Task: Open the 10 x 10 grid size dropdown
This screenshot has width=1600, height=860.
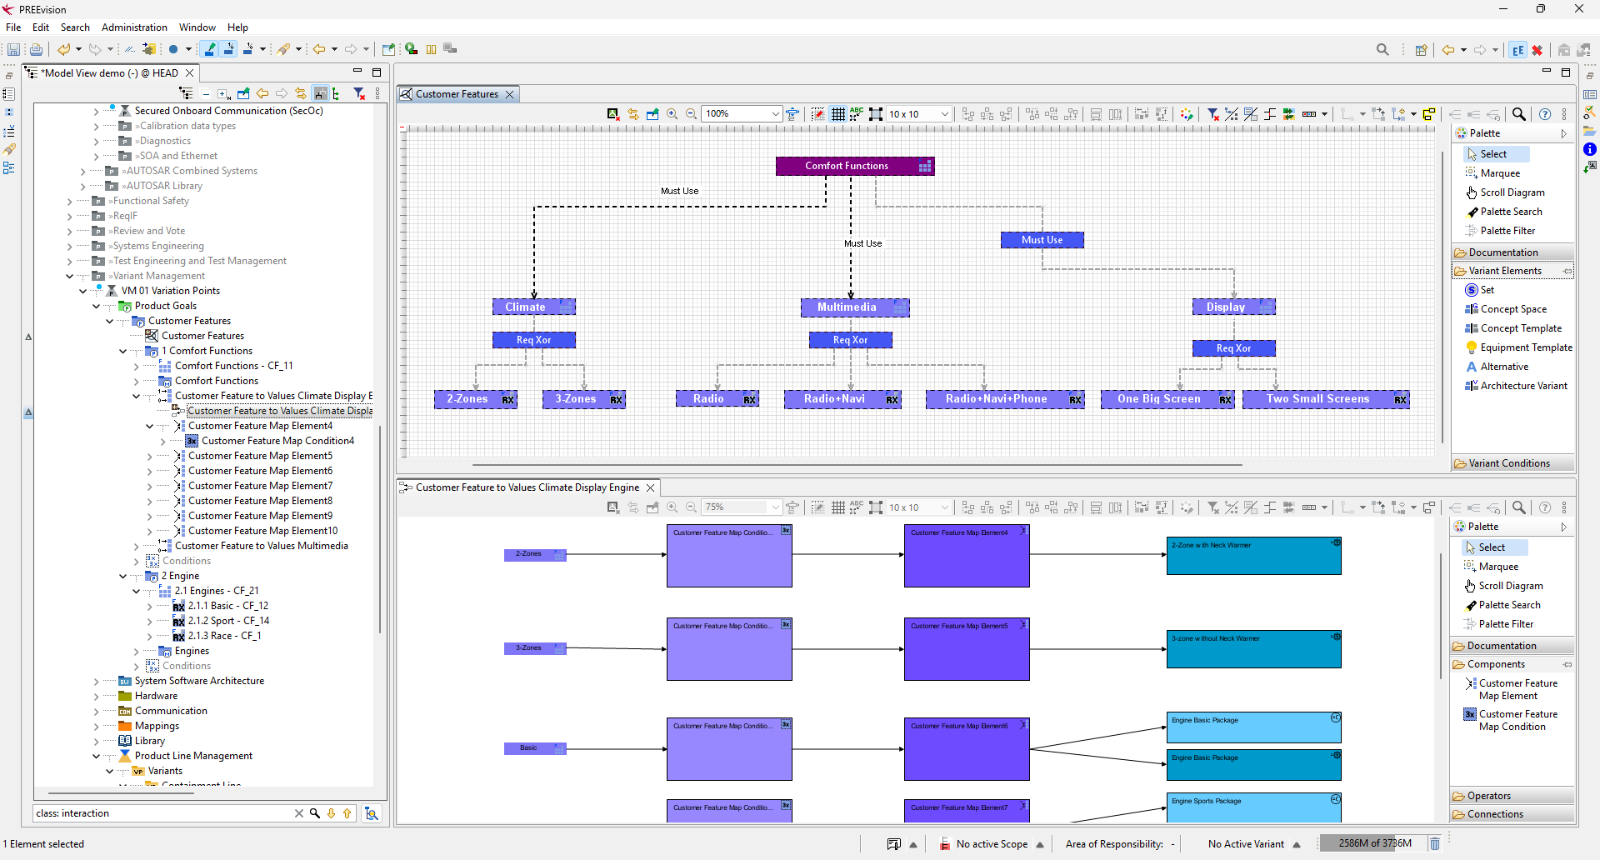Action: coord(944,114)
